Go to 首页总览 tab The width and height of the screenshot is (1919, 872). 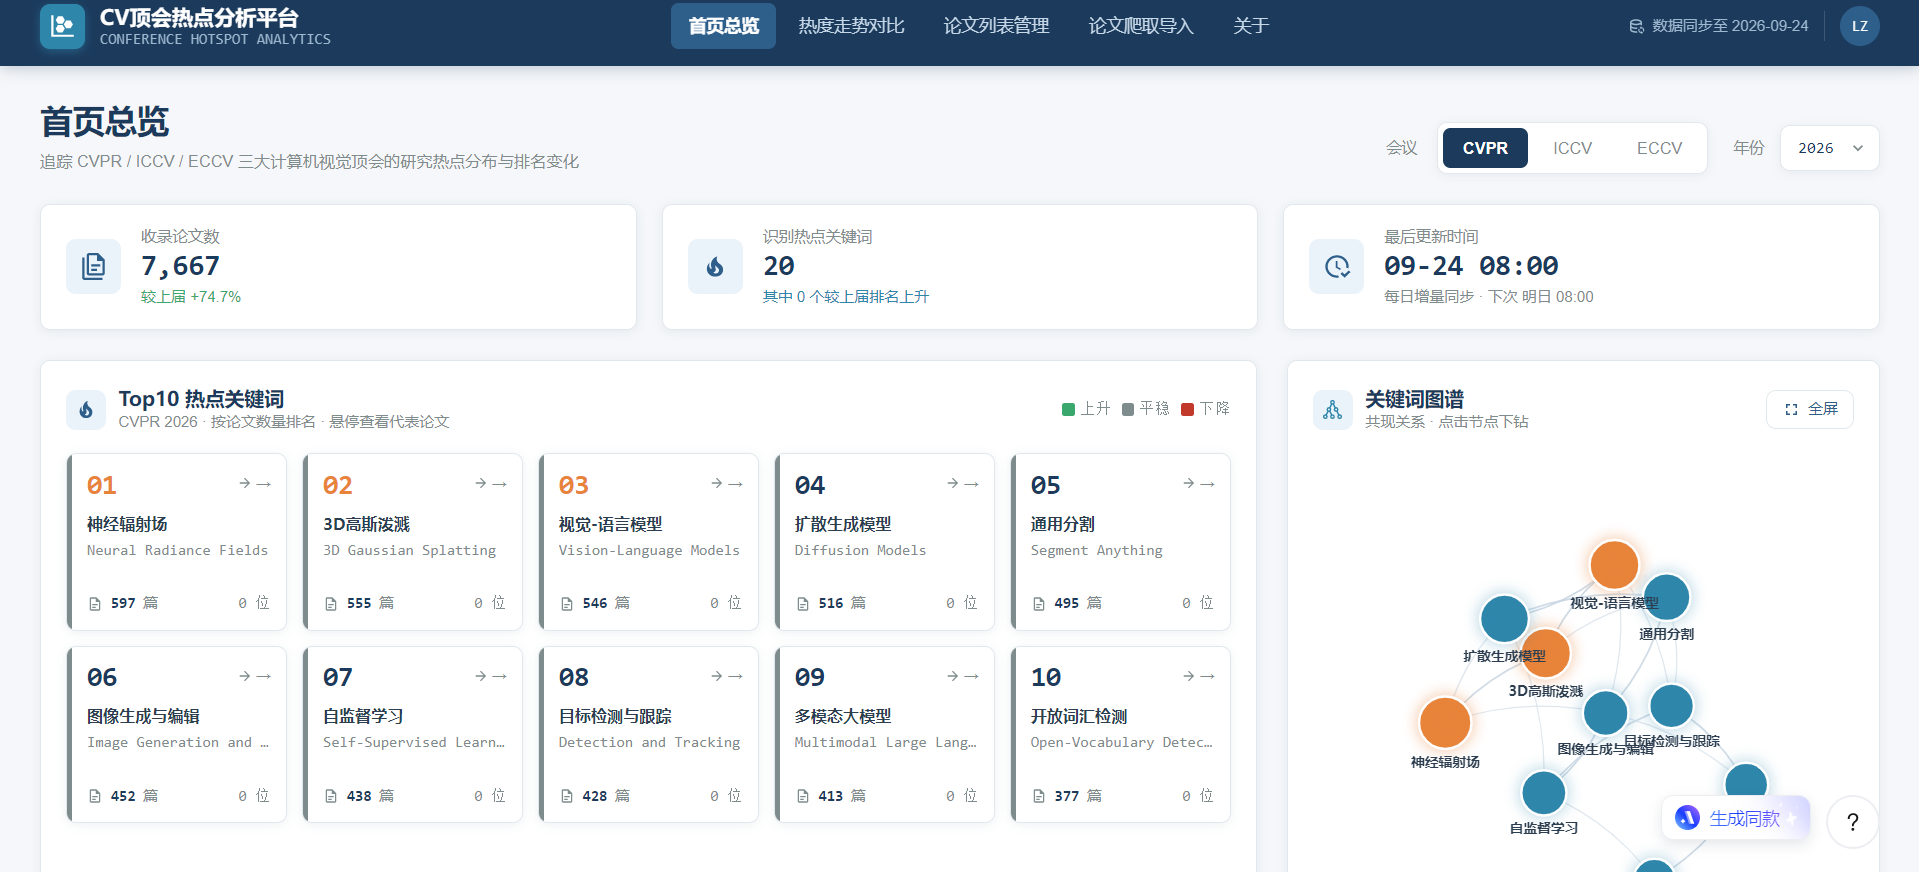pos(723,26)
